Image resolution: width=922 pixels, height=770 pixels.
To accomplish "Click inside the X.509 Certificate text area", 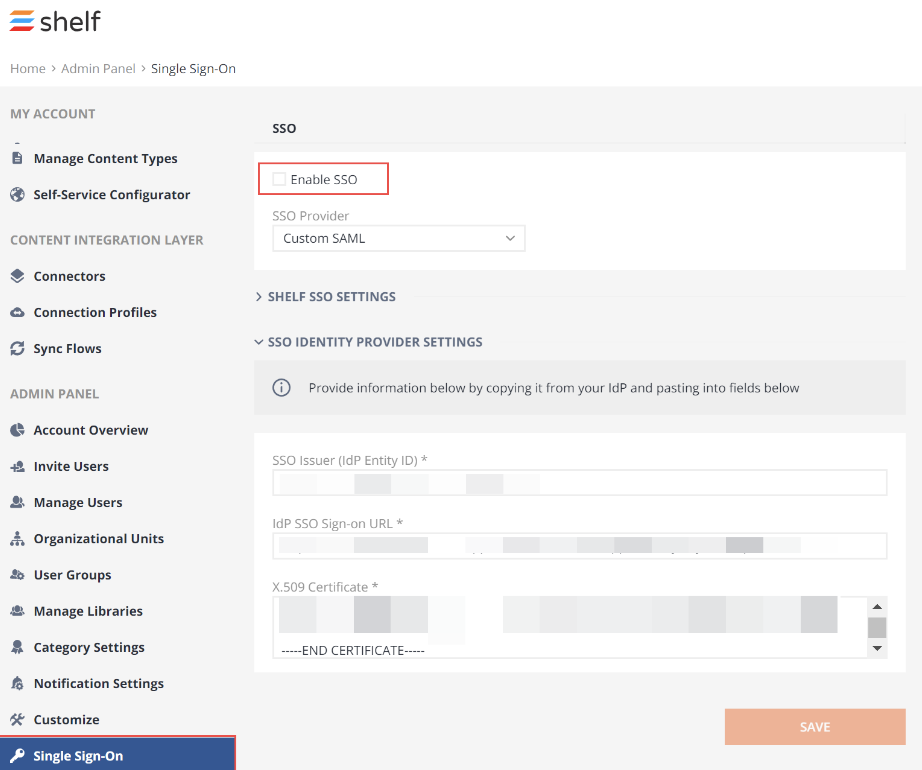I will (570, 627).
